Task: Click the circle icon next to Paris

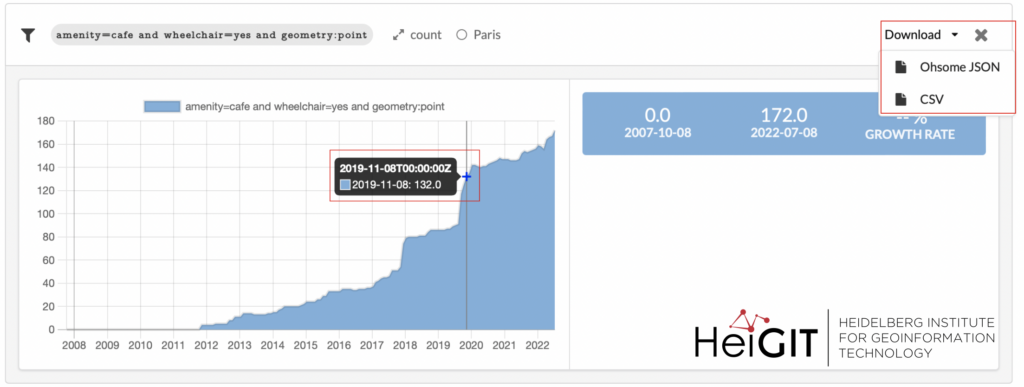Action: tap(462, 35)
